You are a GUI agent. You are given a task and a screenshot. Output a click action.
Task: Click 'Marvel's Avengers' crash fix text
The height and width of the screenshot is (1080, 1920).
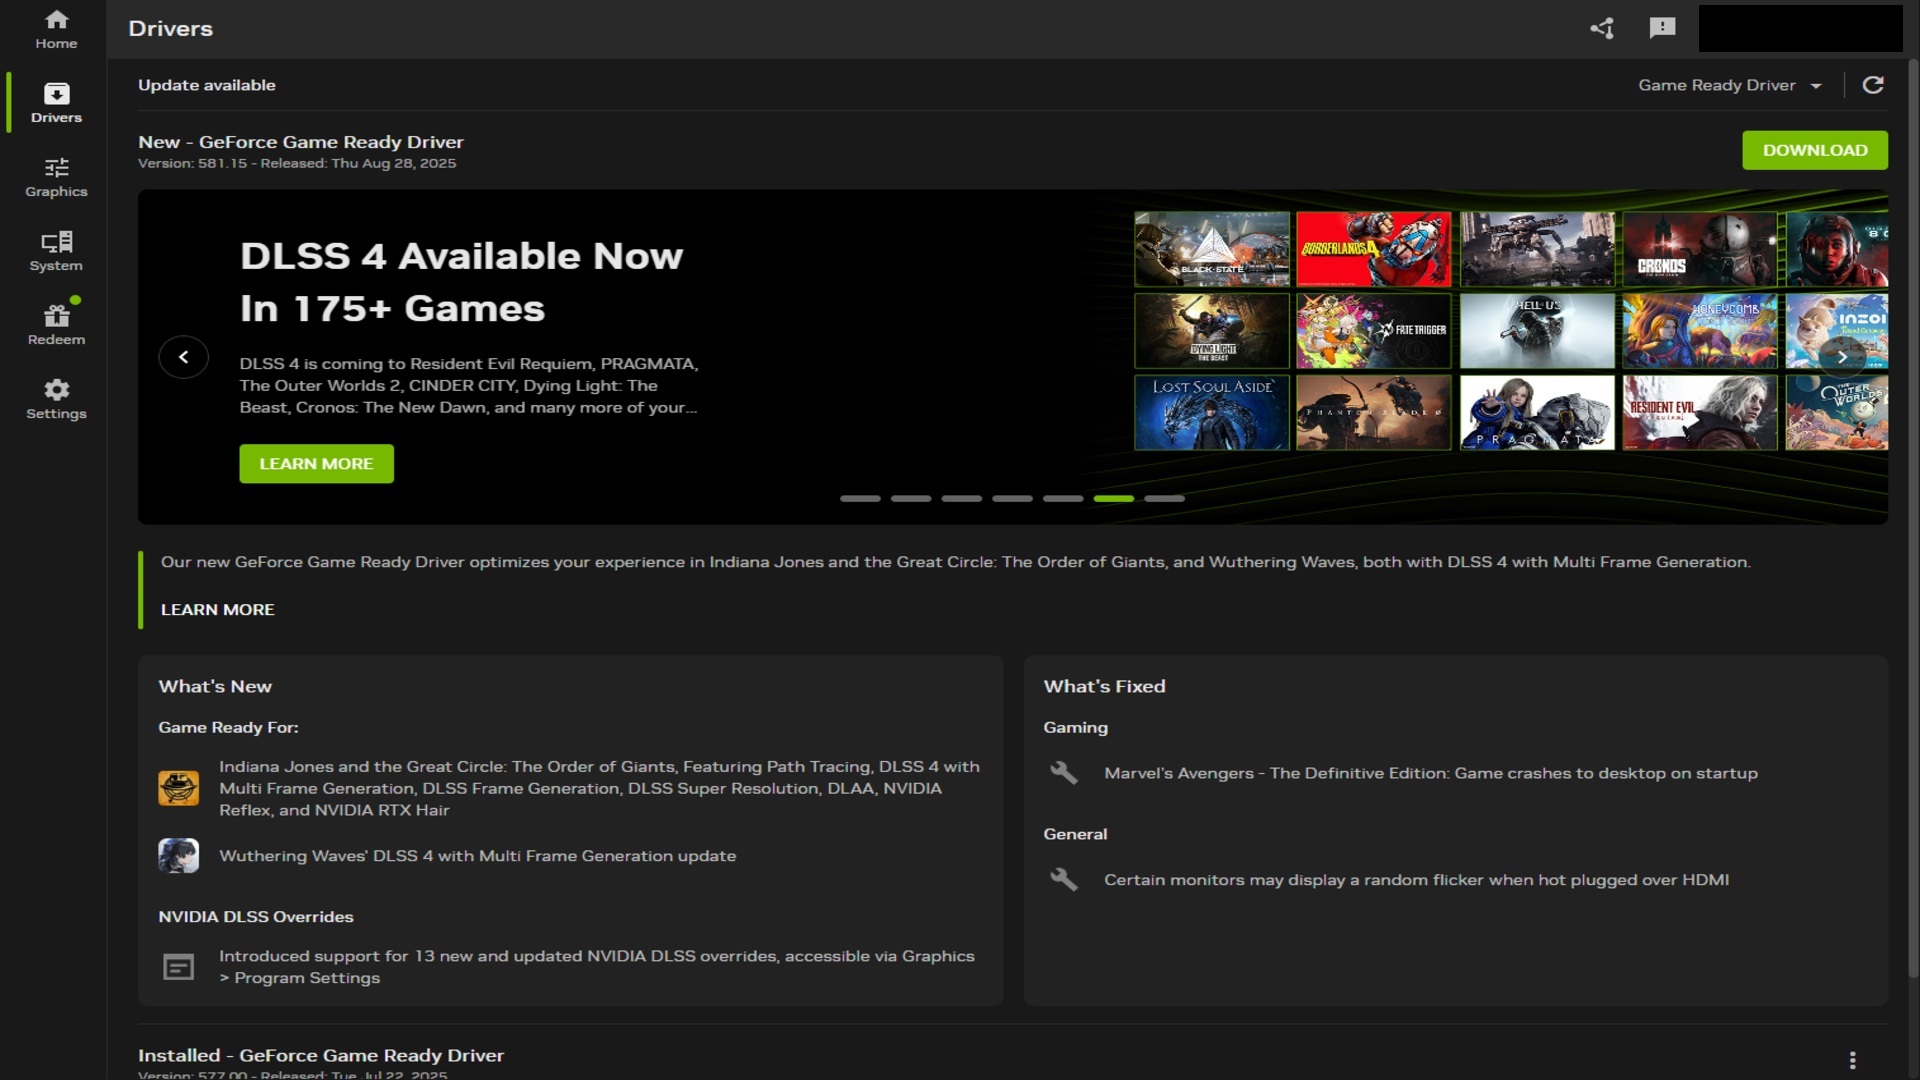(x=1431, y=773)
